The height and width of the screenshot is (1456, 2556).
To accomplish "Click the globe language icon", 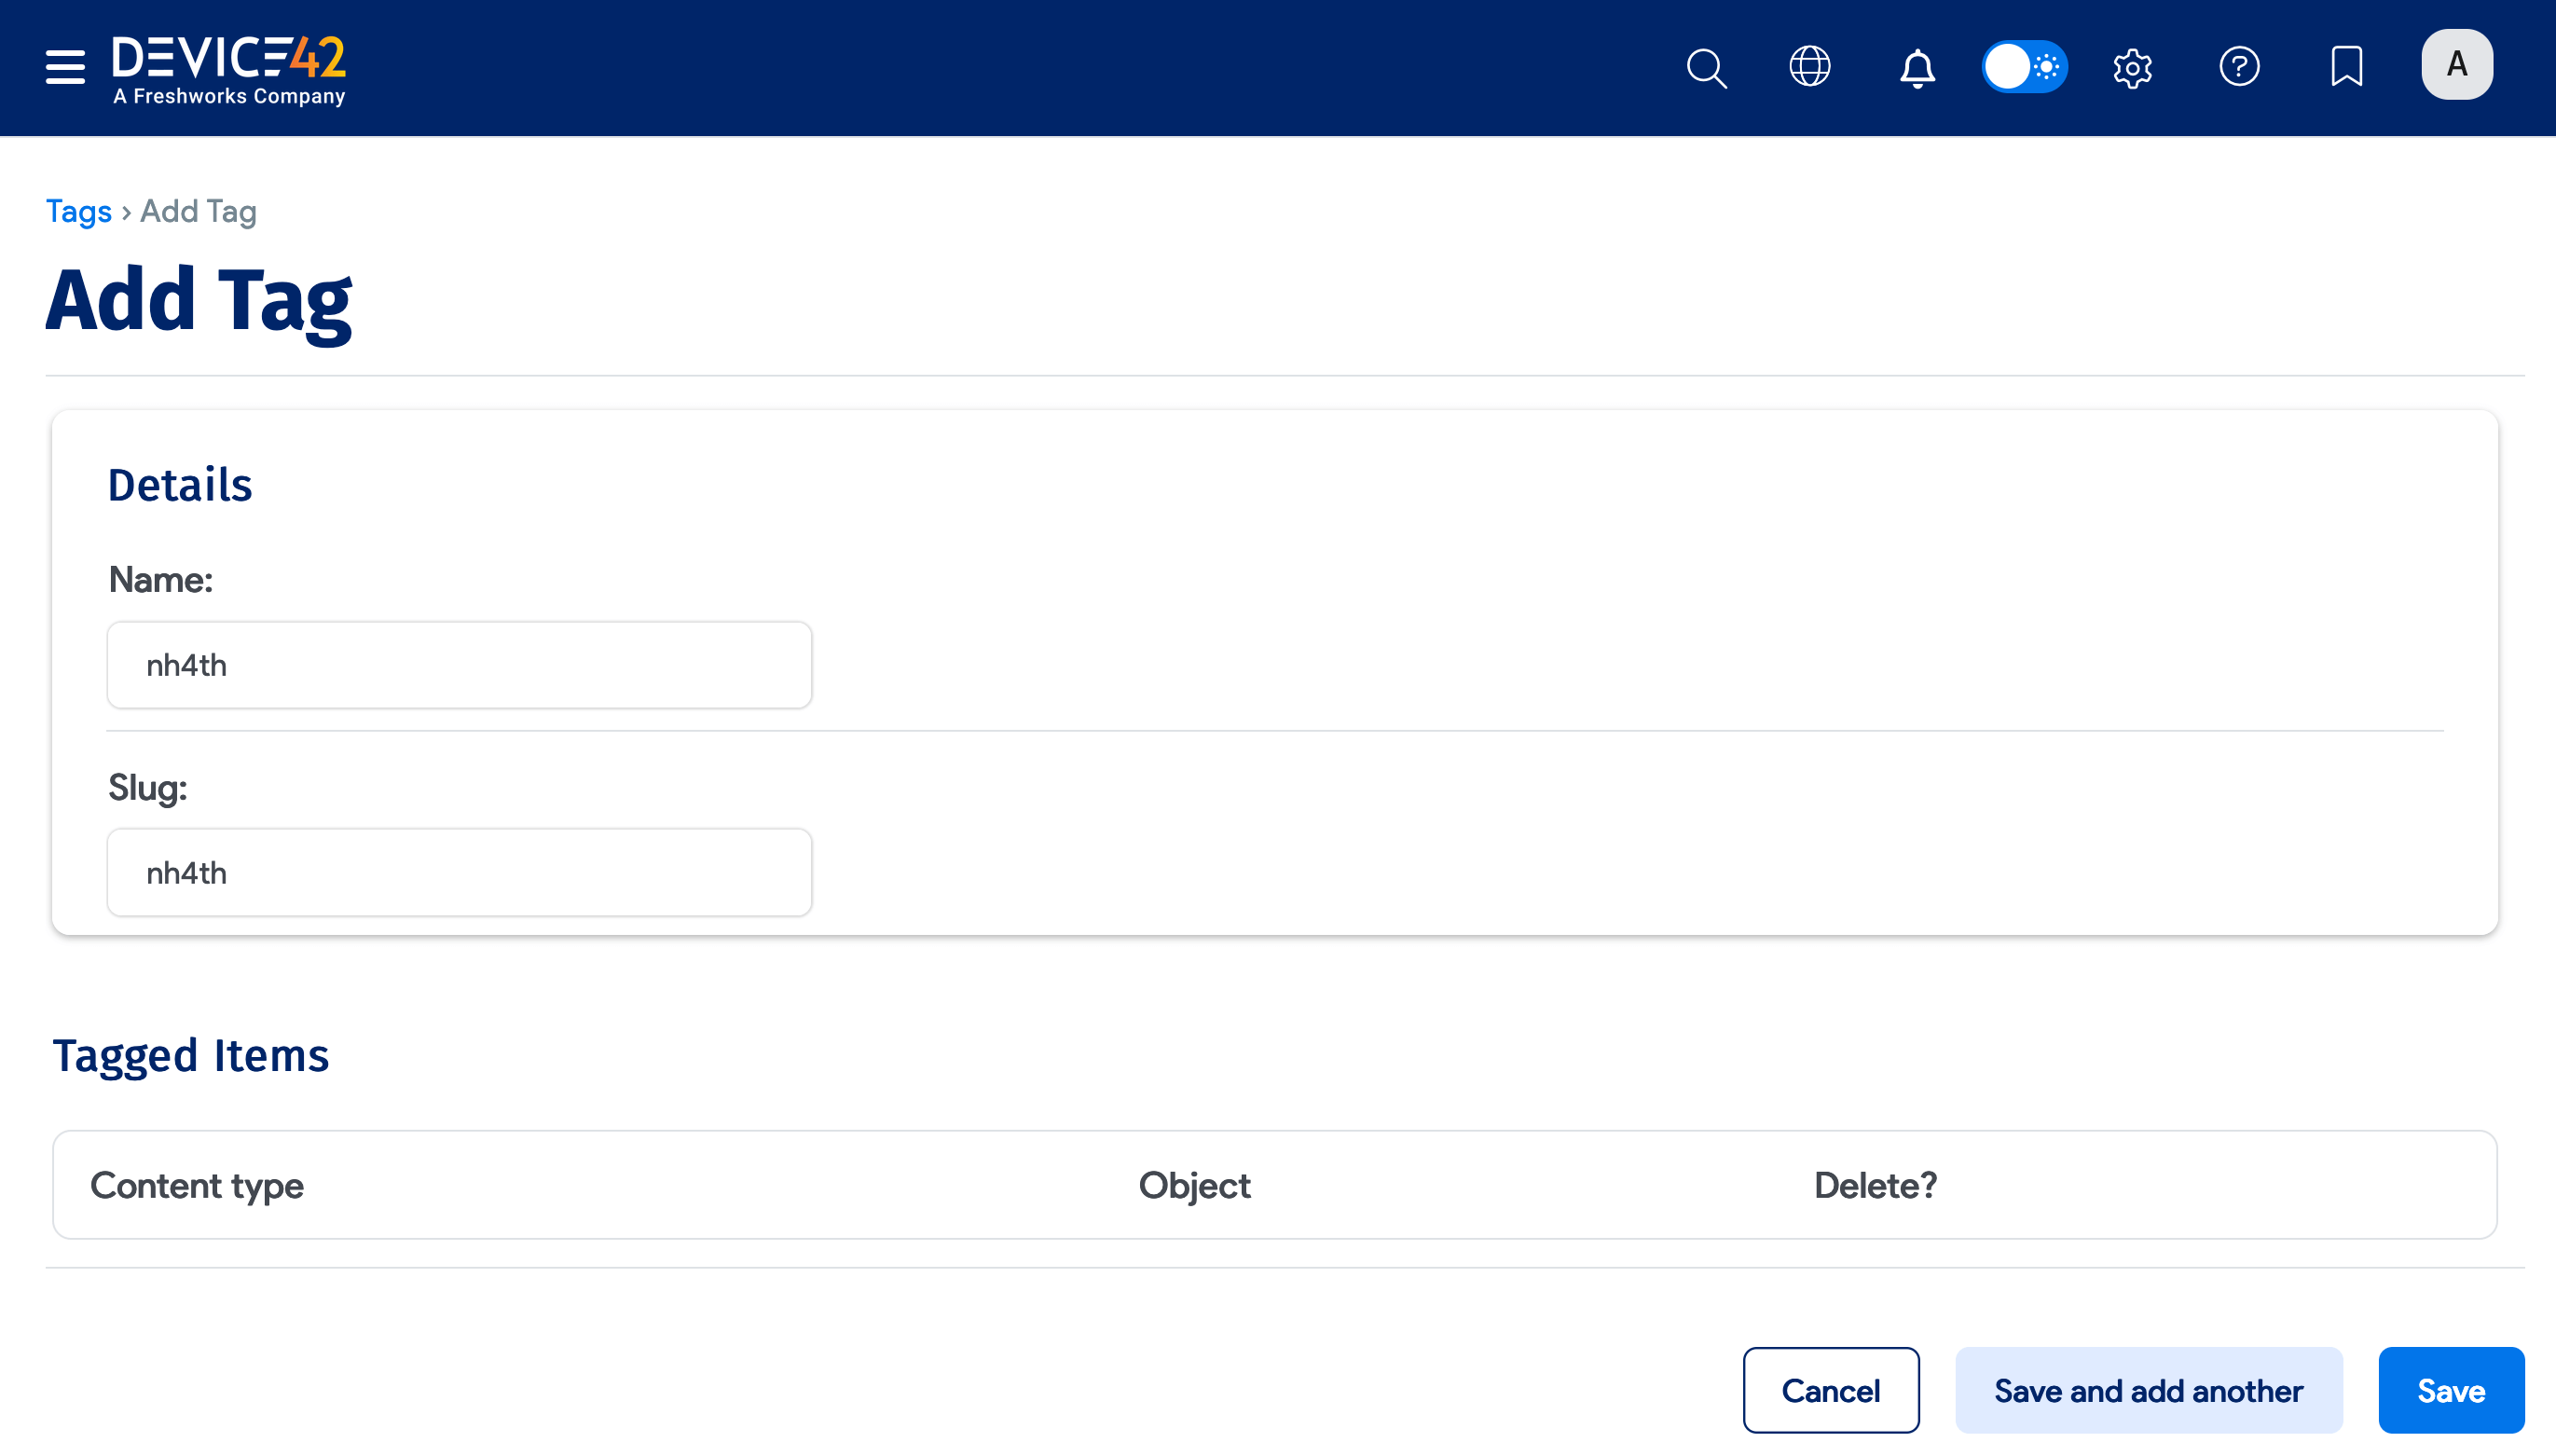I will click(1810, 67).
